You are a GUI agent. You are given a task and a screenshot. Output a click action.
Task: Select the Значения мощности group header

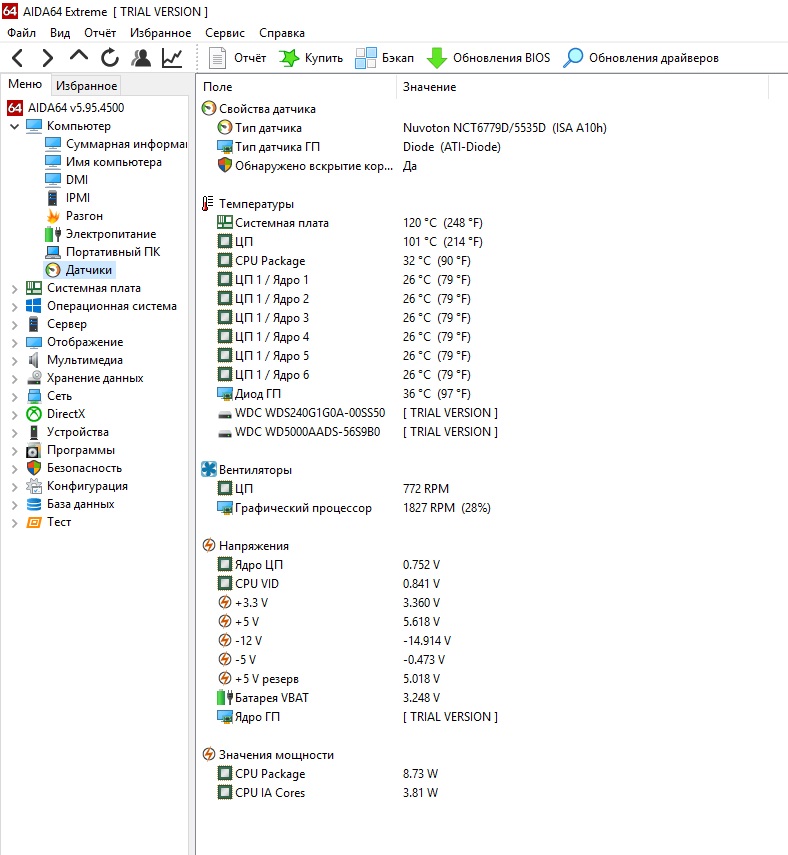pos(268,755)
